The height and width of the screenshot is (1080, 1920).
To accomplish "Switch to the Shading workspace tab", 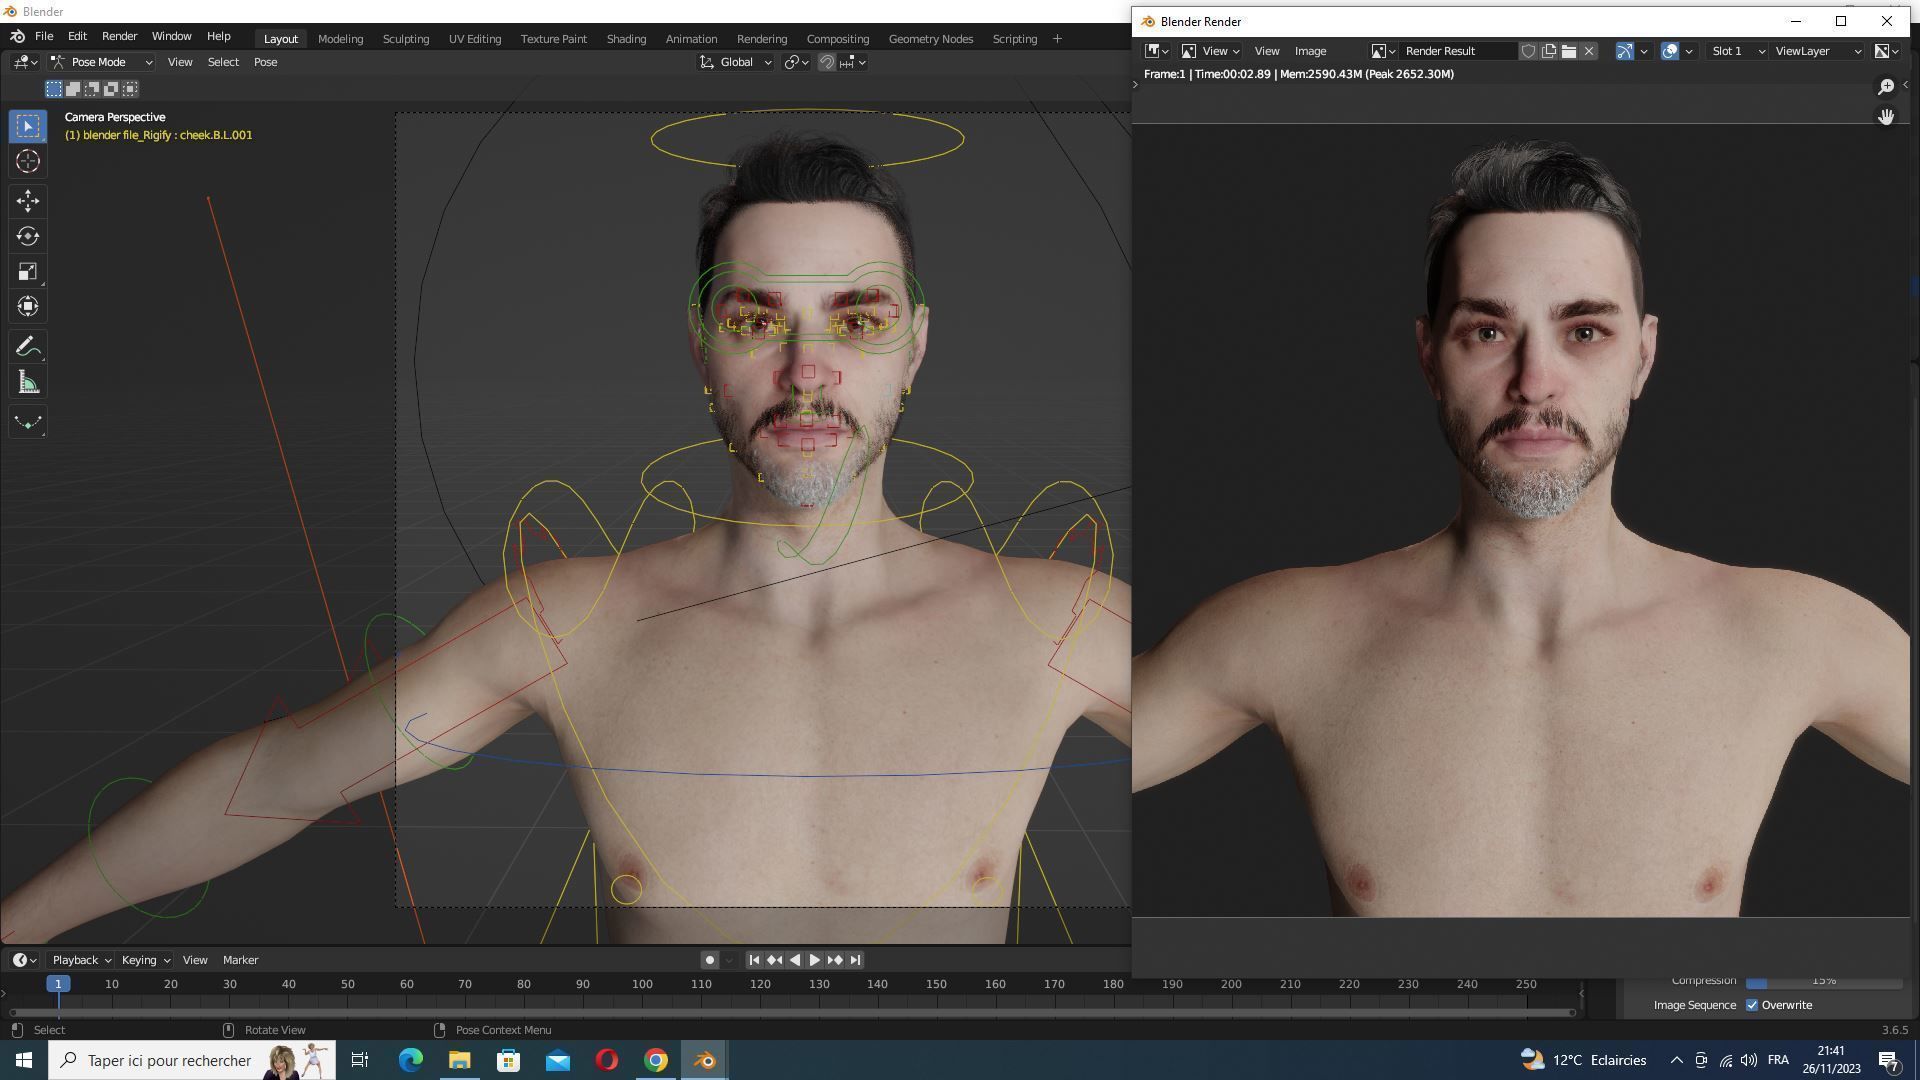I will pos(625,39).
